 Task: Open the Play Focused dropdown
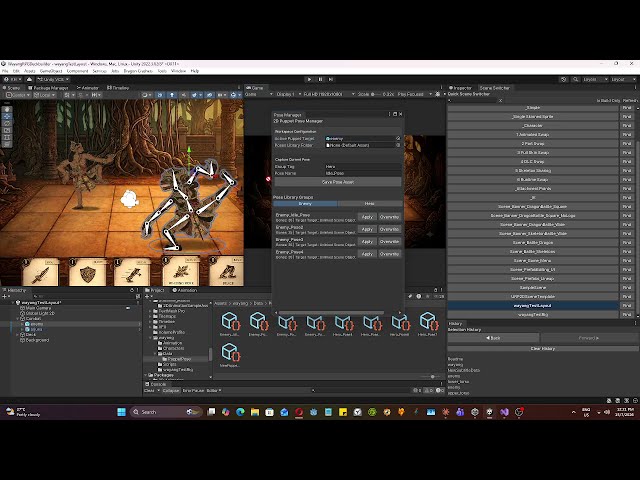[414, 94]
